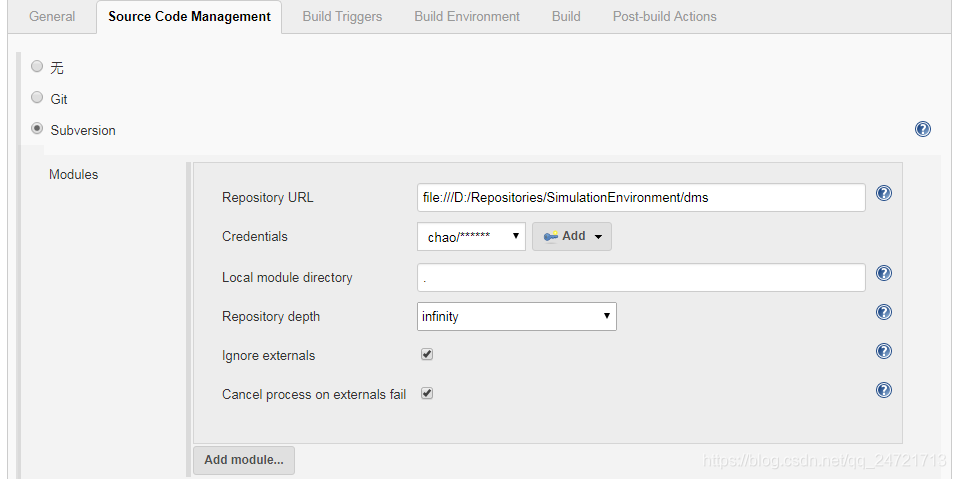Click help icon for Local module directory
The height and width of the screenshot is (479, 956).
tap(883, 273)
